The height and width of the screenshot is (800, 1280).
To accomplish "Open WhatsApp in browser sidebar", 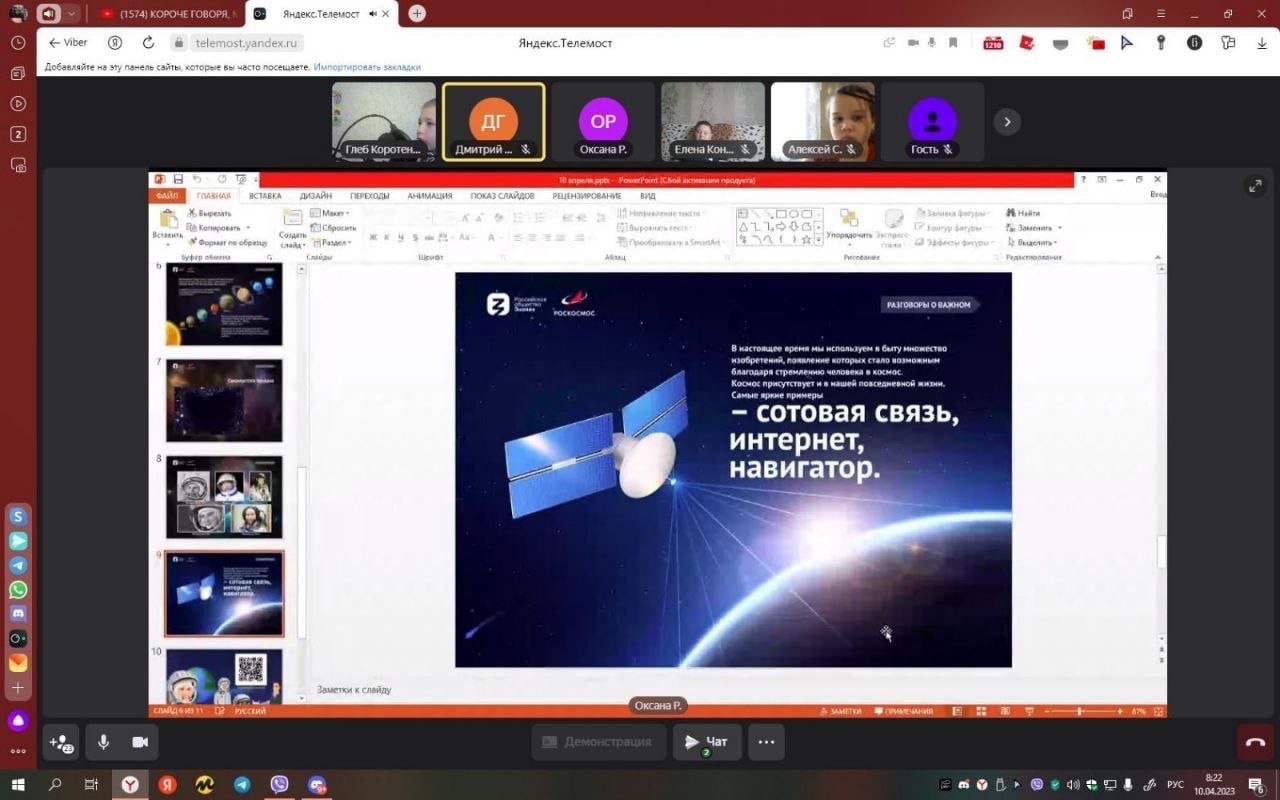I will pos(18,590).
